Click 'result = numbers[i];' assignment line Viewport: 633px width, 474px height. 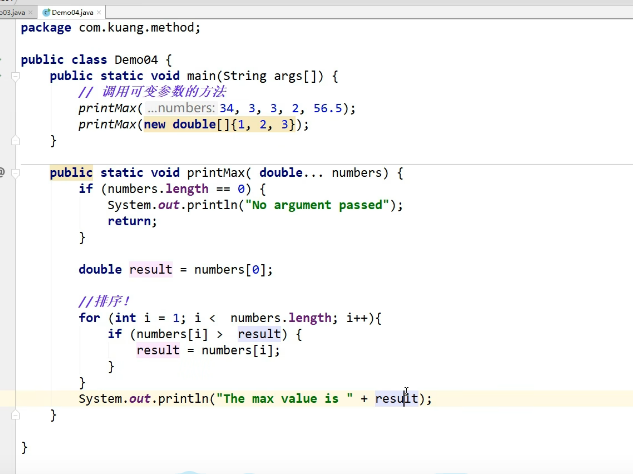208,350
